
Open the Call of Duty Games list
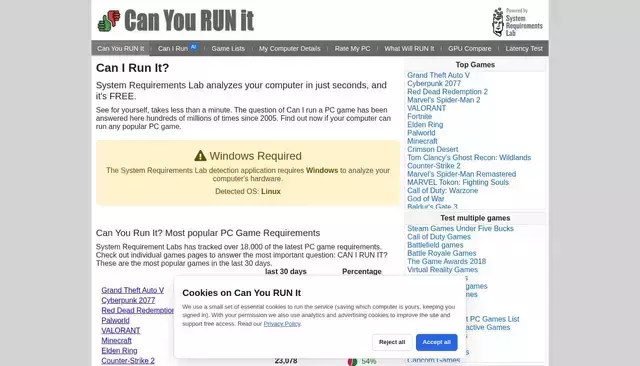tap(438, 237)
